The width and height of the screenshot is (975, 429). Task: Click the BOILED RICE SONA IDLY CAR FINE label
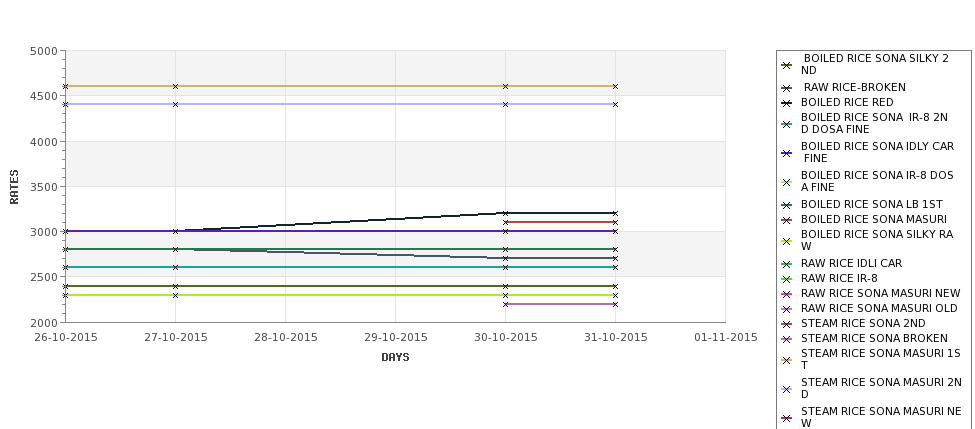tap(877, 152)
